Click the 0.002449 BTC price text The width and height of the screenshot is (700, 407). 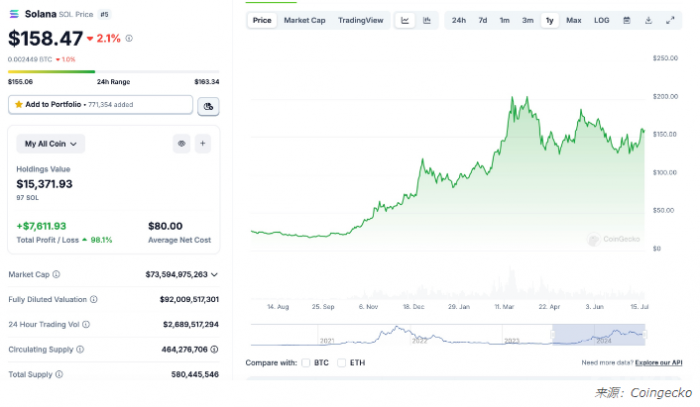pyautogui.click(x=30, y=59)
